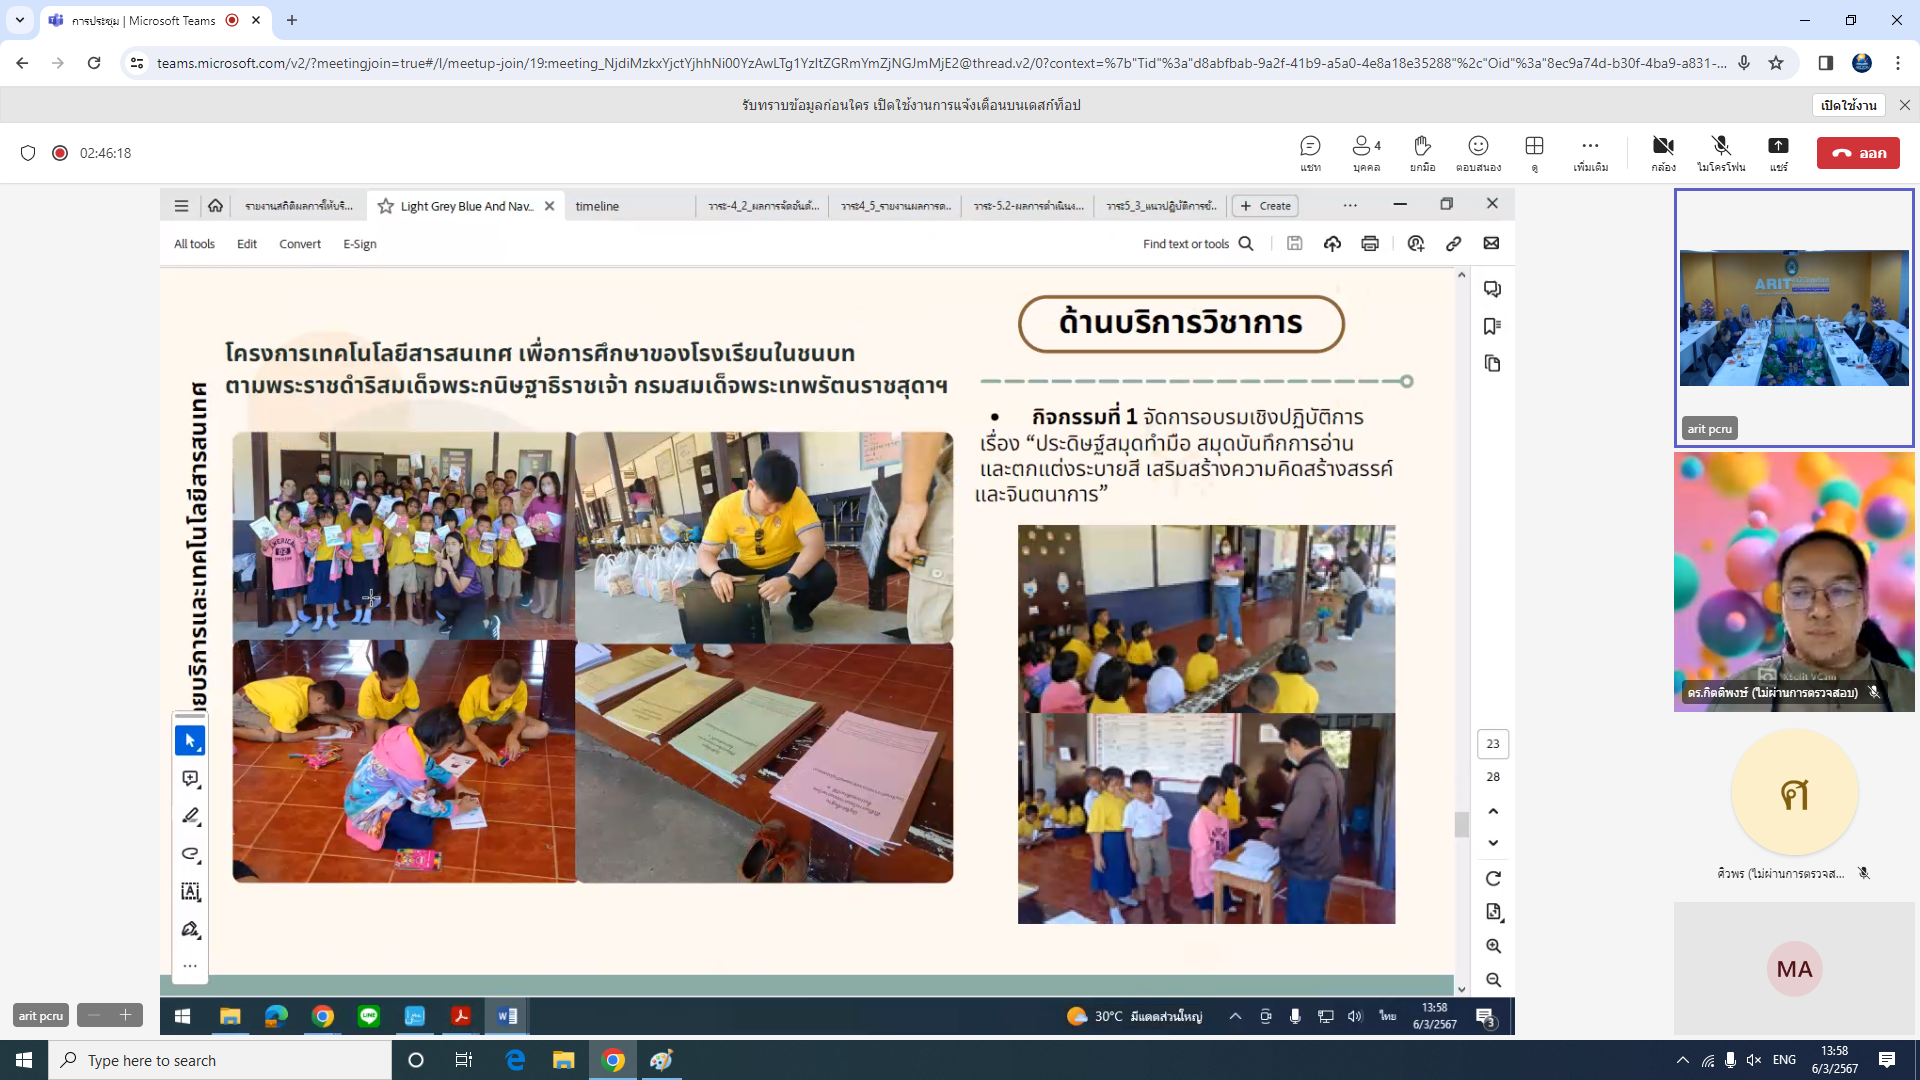Zoom out on the PDF
Viewport: 1920px width, 1080px height.
click(1493, 980)
